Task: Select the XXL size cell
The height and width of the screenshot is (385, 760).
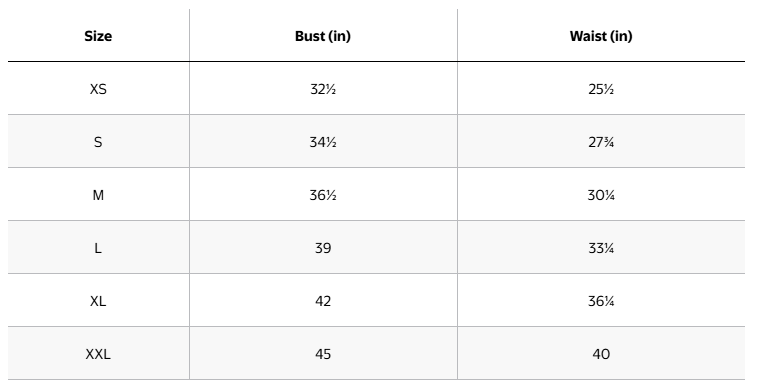Action: pos(98,354)
